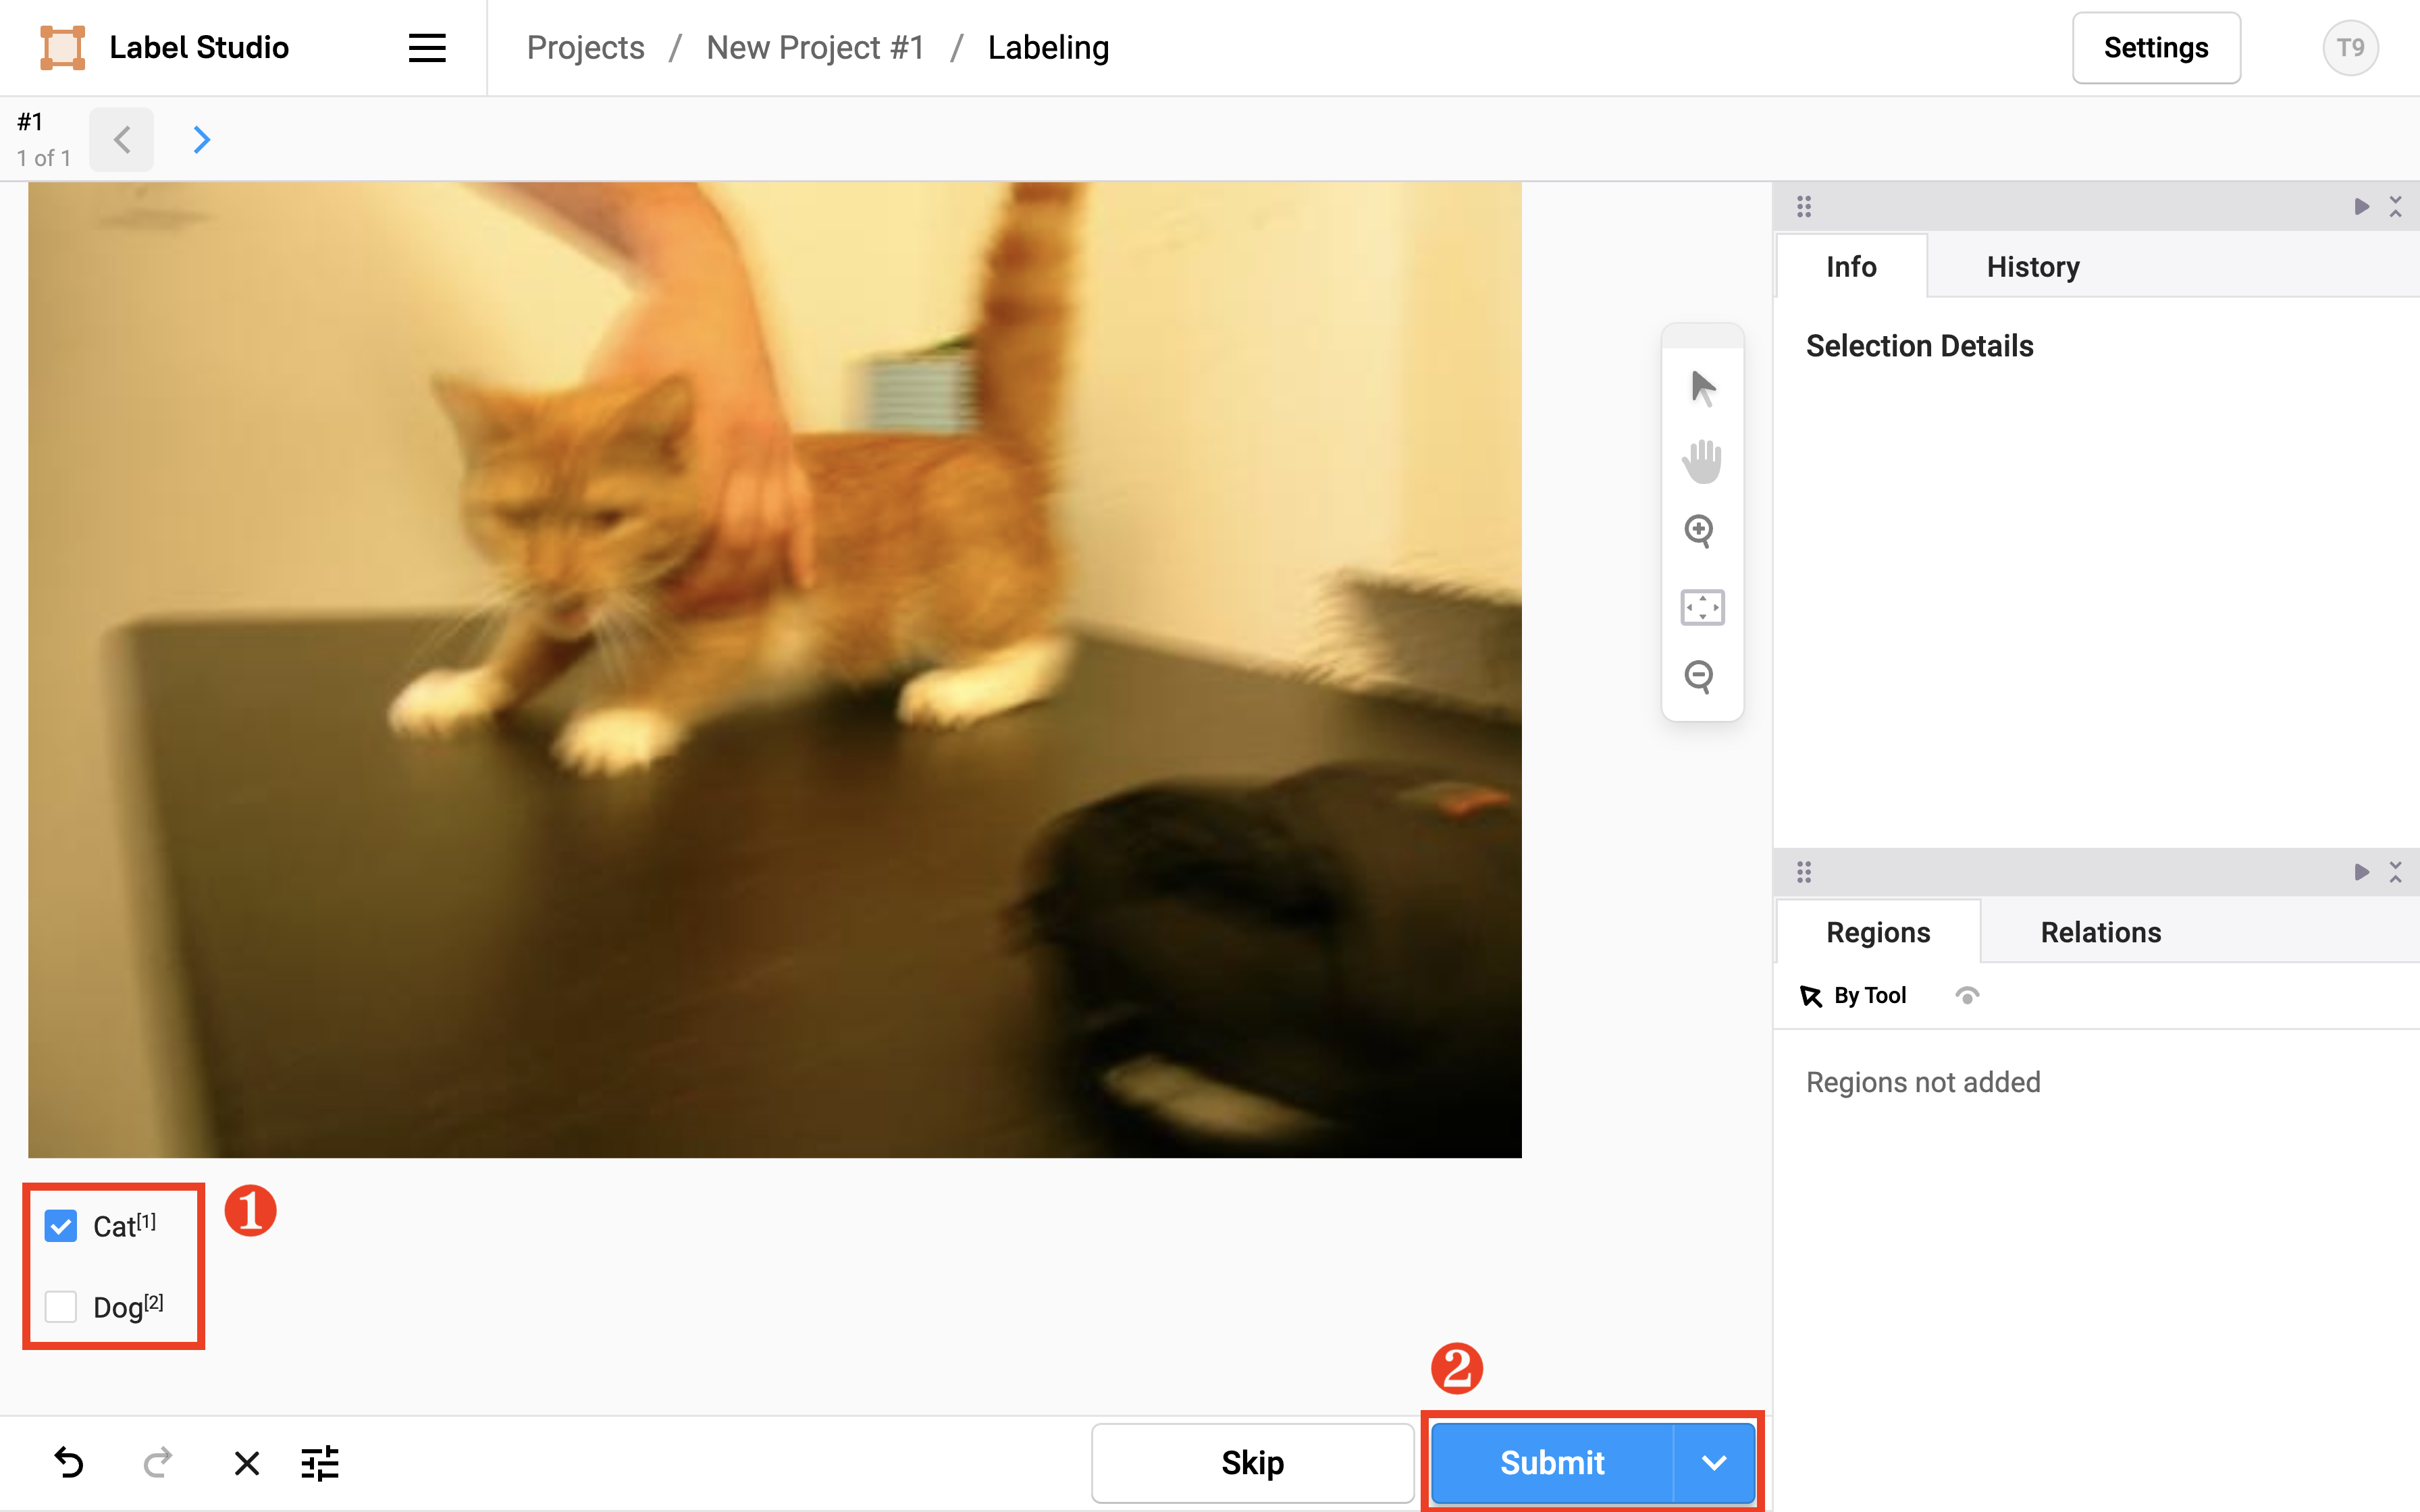Check the Dog checkbox
Viewport: 2420px width, 1512px height.
61,1306
